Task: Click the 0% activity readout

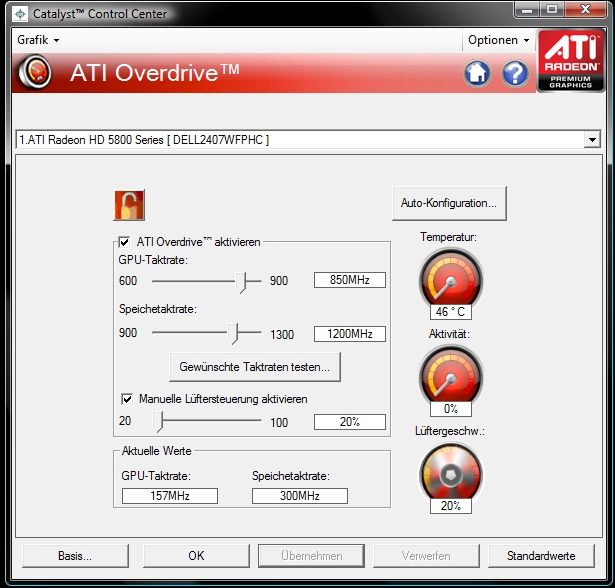Action: point(451,409)
